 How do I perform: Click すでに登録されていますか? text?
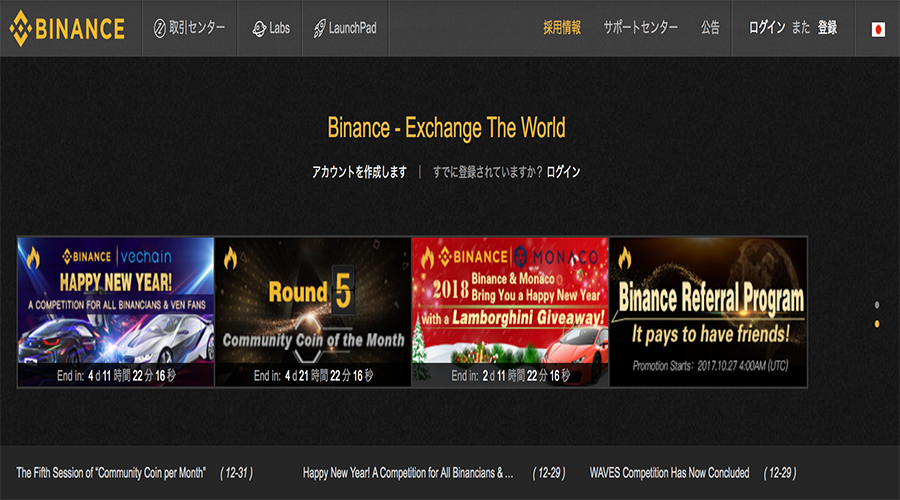pyautogui.click(x=487, y=172)
